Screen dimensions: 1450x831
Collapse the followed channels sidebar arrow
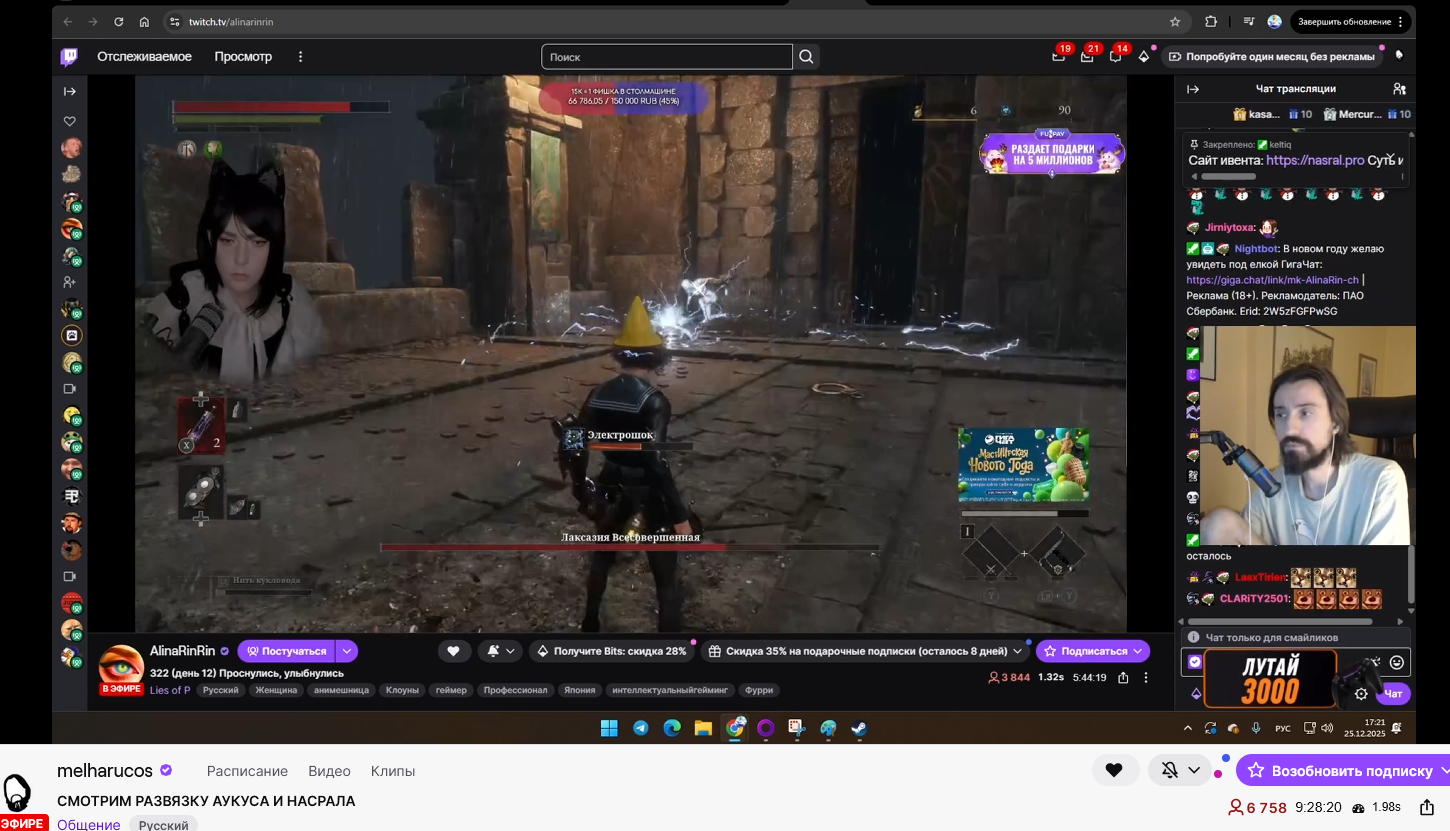point(70,91)
